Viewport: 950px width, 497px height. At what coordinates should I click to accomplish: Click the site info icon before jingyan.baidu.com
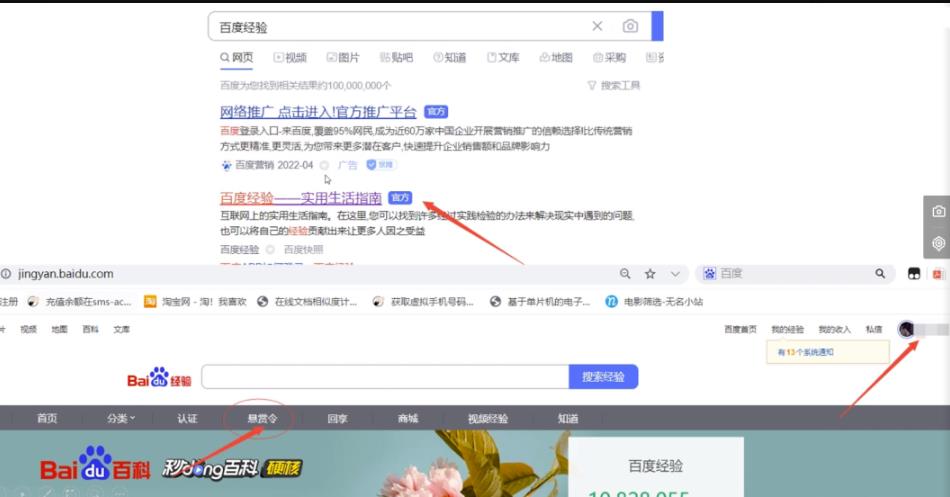6,274
